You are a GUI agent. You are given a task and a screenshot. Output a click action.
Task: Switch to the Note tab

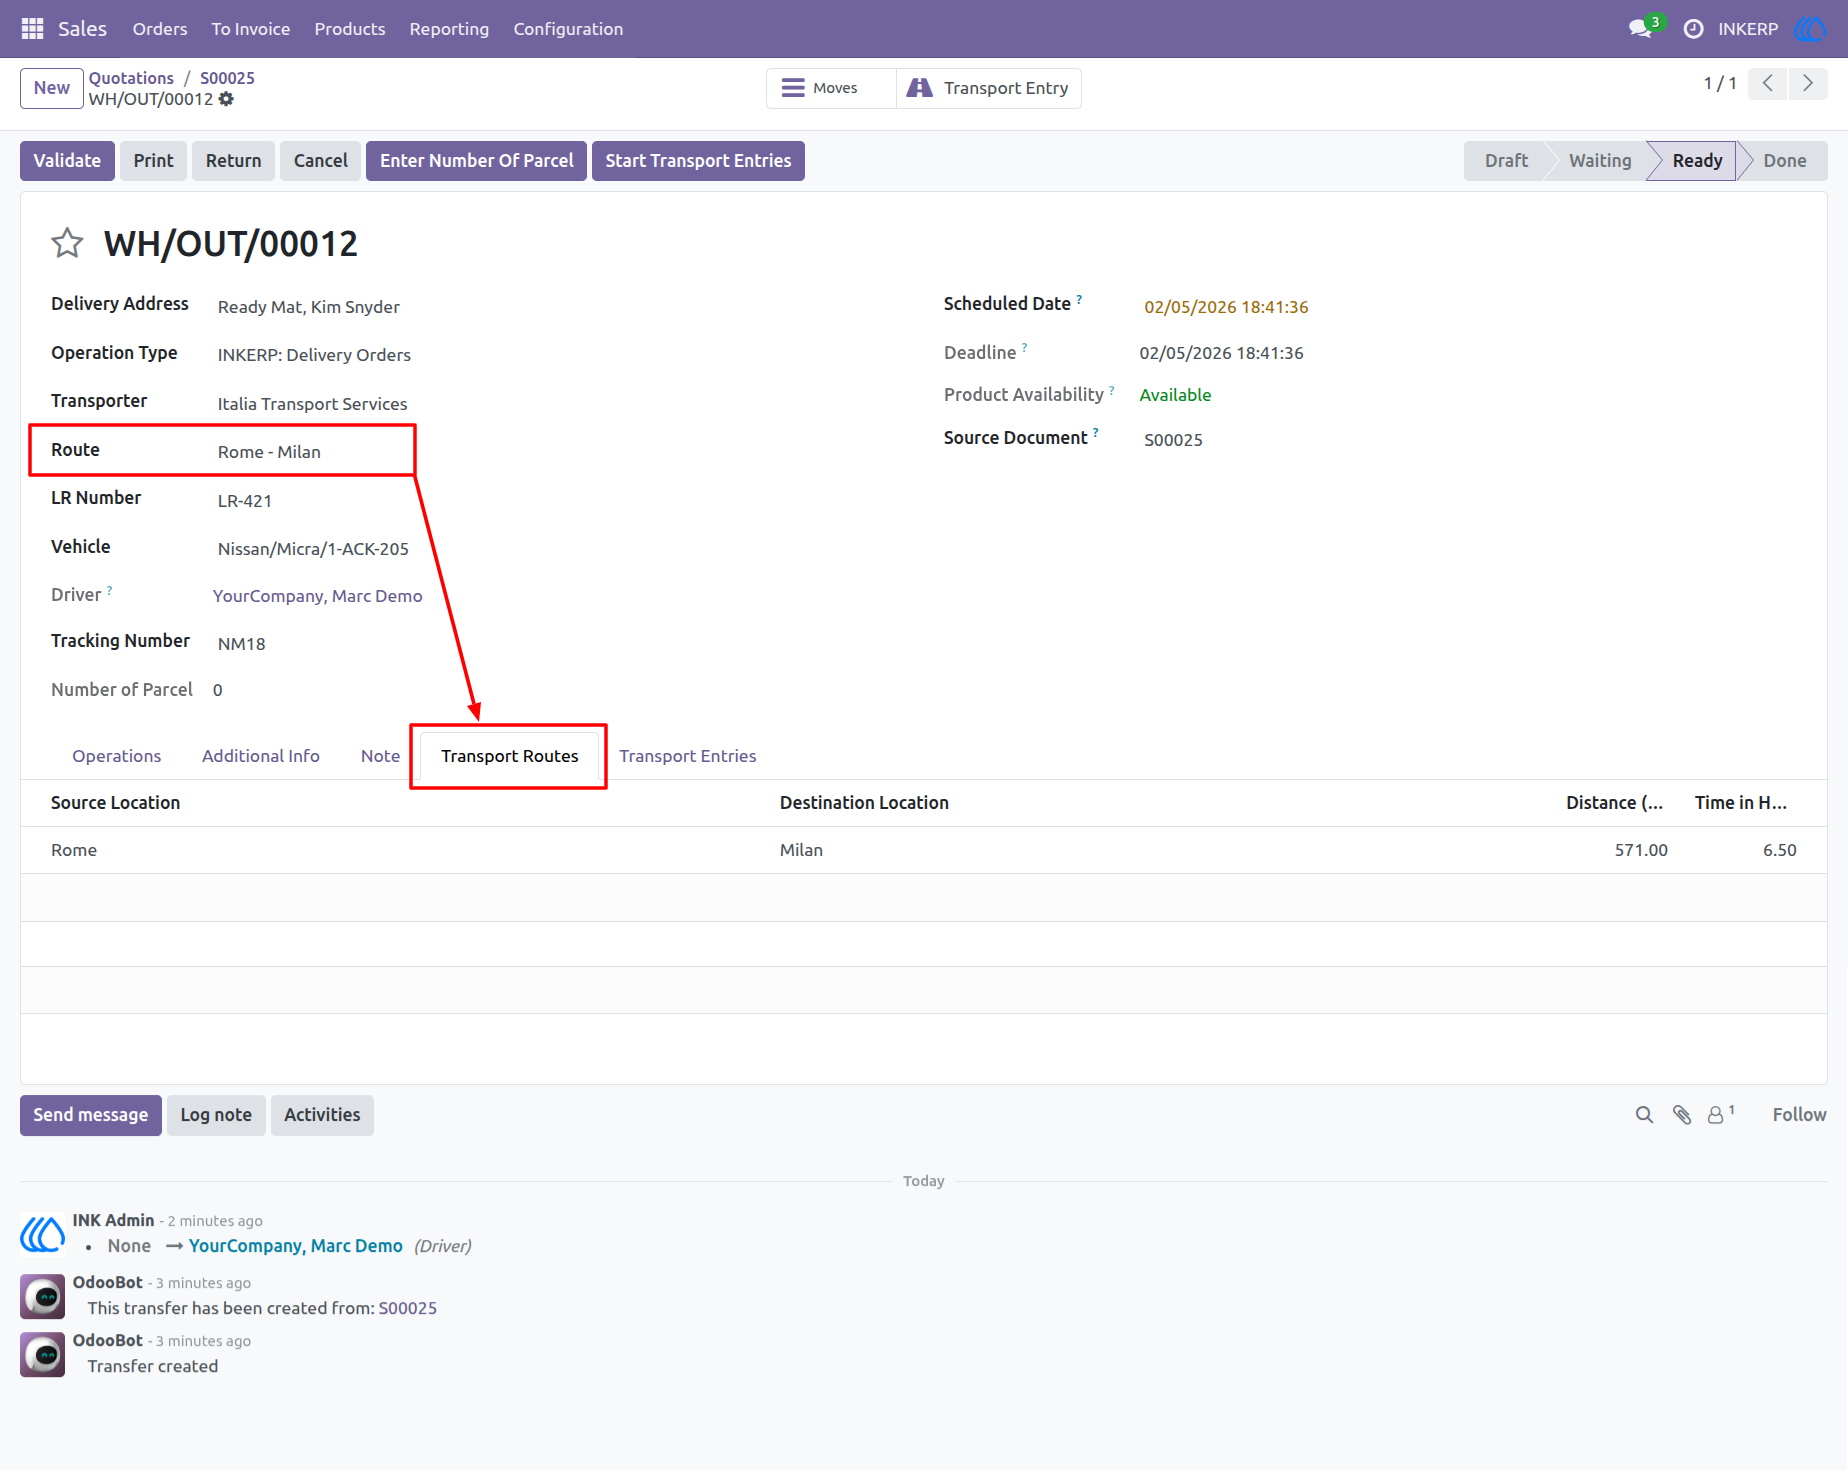pyautogui.click(x=380, y=756)
